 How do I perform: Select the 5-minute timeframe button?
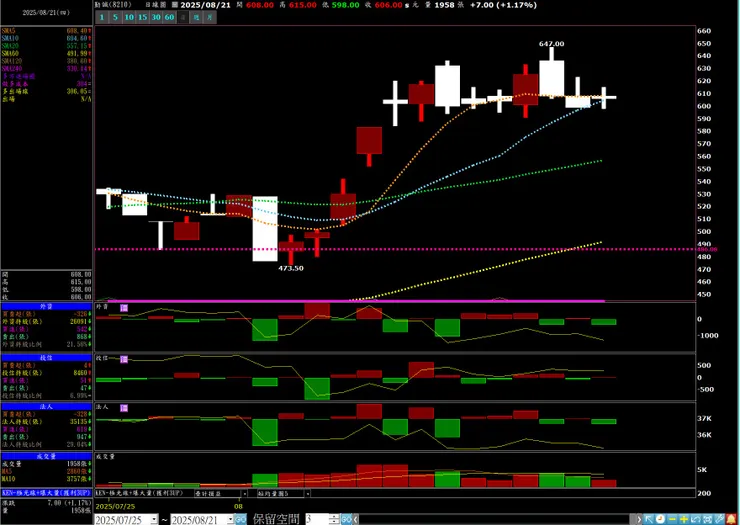coord(115,17)
